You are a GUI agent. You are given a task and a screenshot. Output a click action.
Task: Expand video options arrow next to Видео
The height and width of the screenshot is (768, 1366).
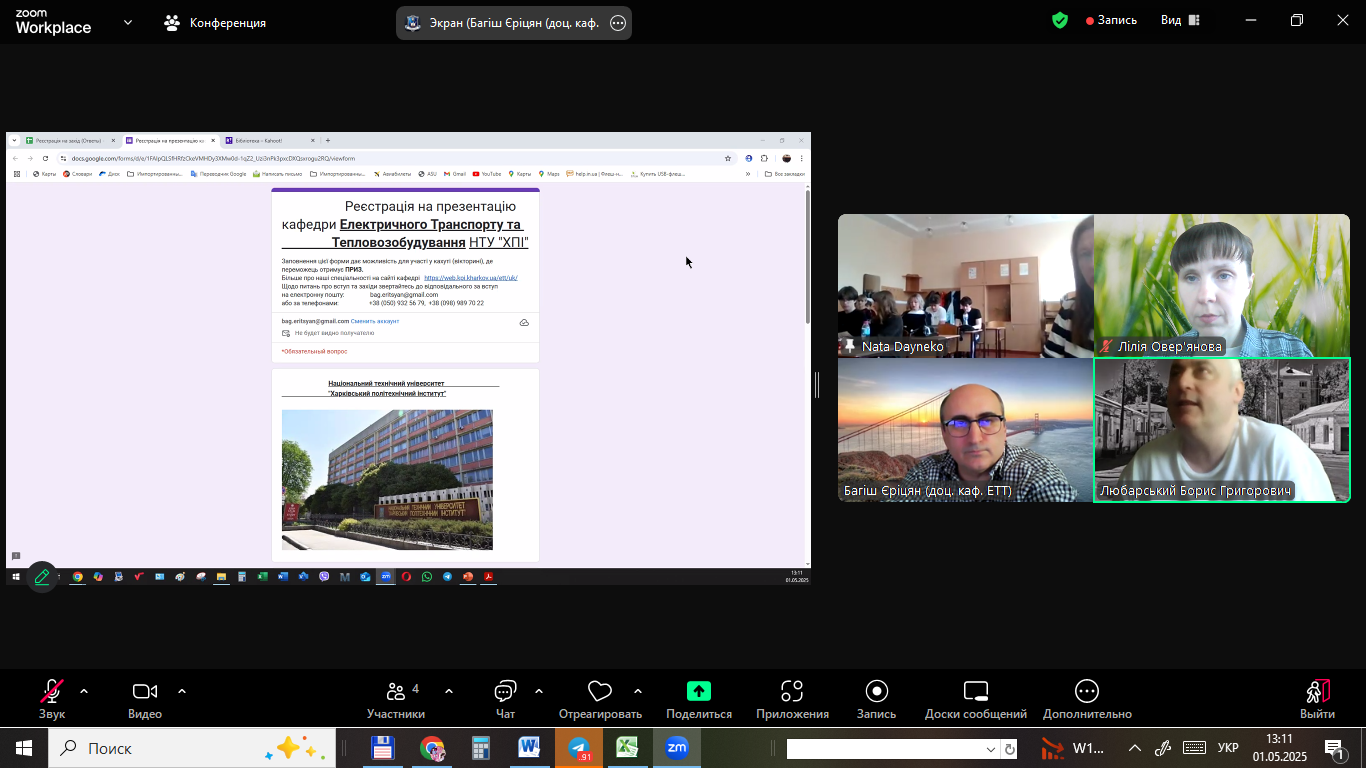182,691
